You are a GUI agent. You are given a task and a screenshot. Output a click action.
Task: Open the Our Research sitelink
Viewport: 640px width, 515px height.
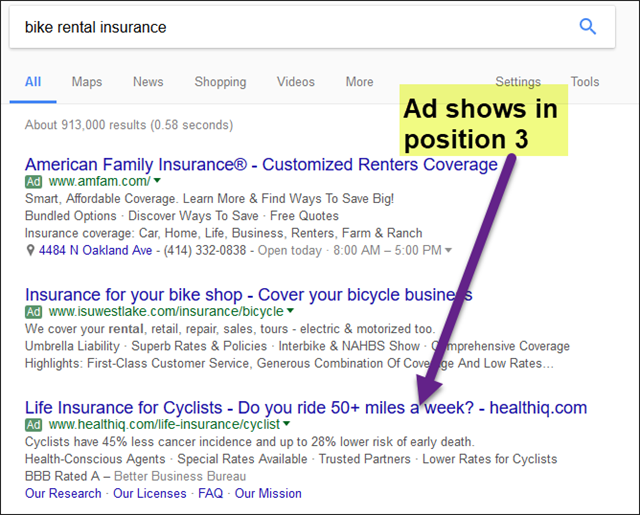[63, 493]
